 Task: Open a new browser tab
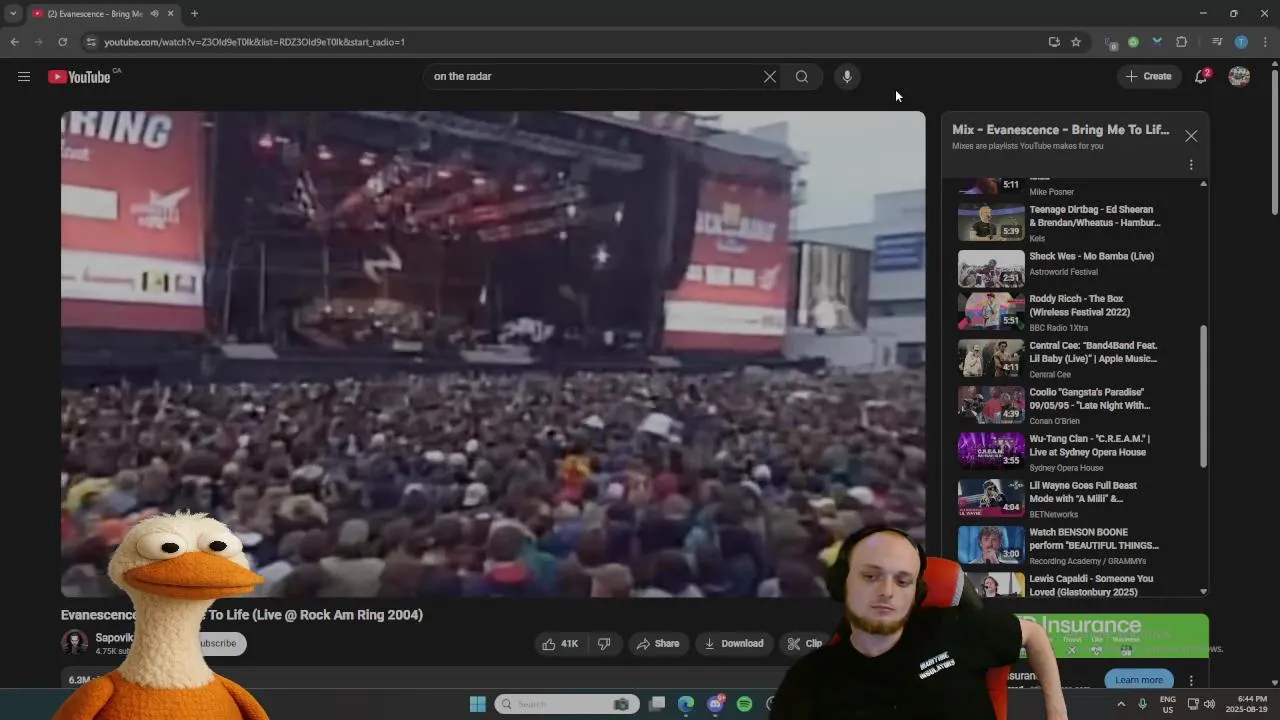coord(194,13)
